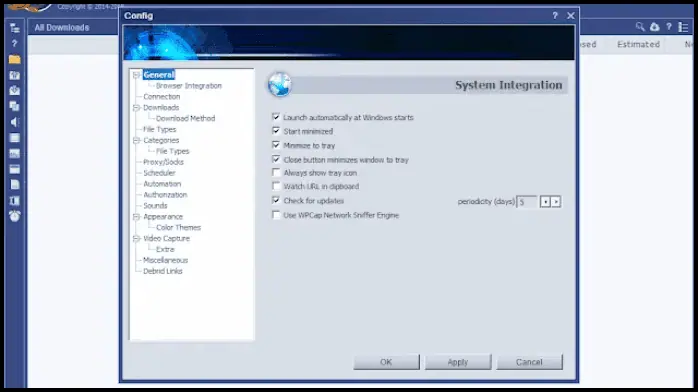Open Color Themes settings

(179, 227)
